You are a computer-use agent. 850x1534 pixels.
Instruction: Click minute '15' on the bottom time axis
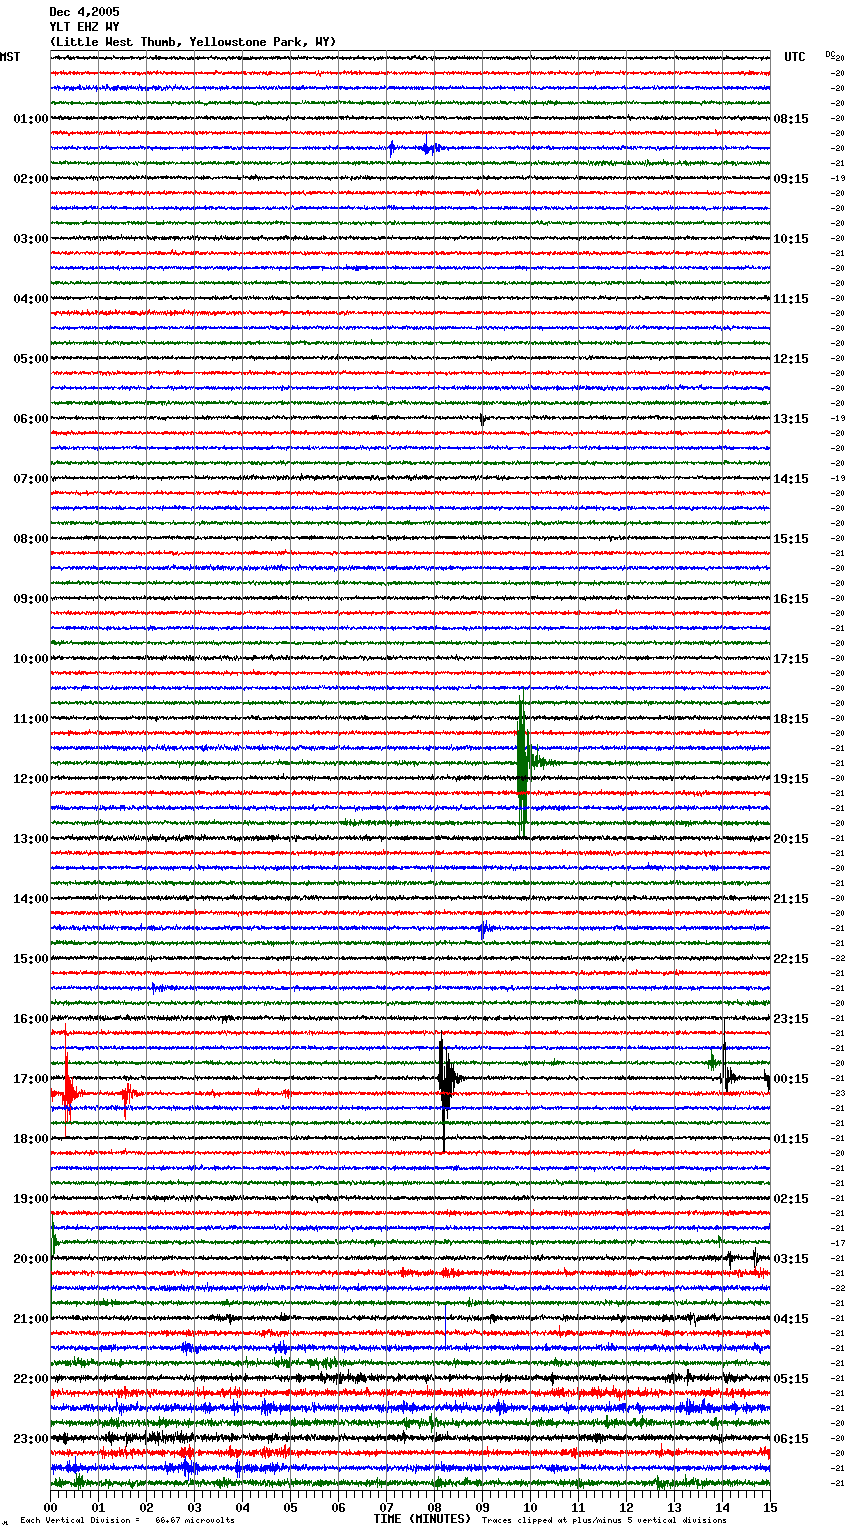[770, 1507]
